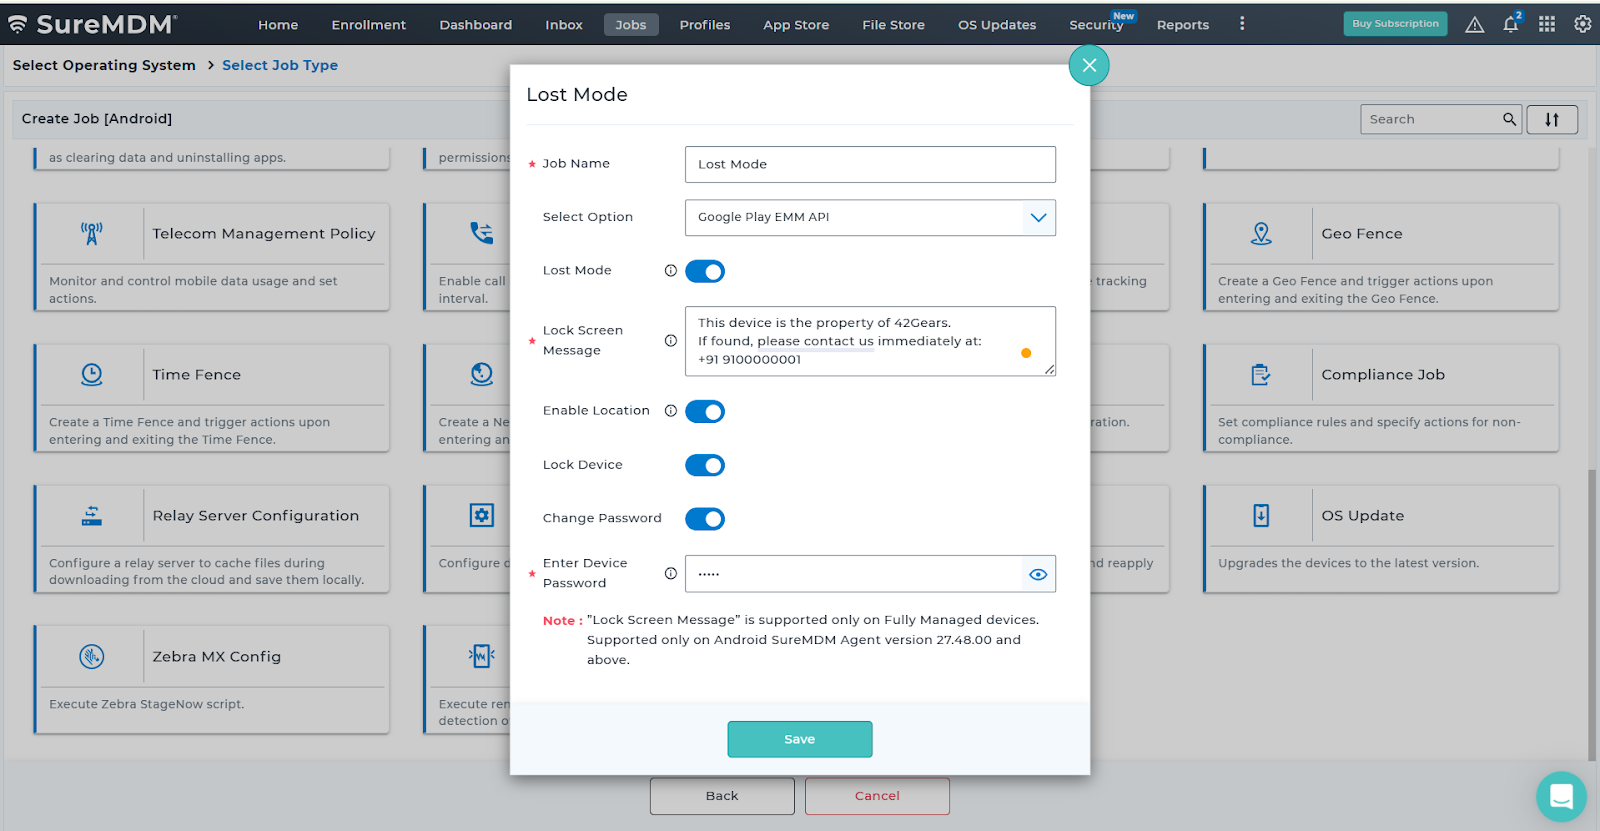Viewport: 1600px width, 831px height.
Task: Open the settings gear icon
Action: pos(1582,24)
